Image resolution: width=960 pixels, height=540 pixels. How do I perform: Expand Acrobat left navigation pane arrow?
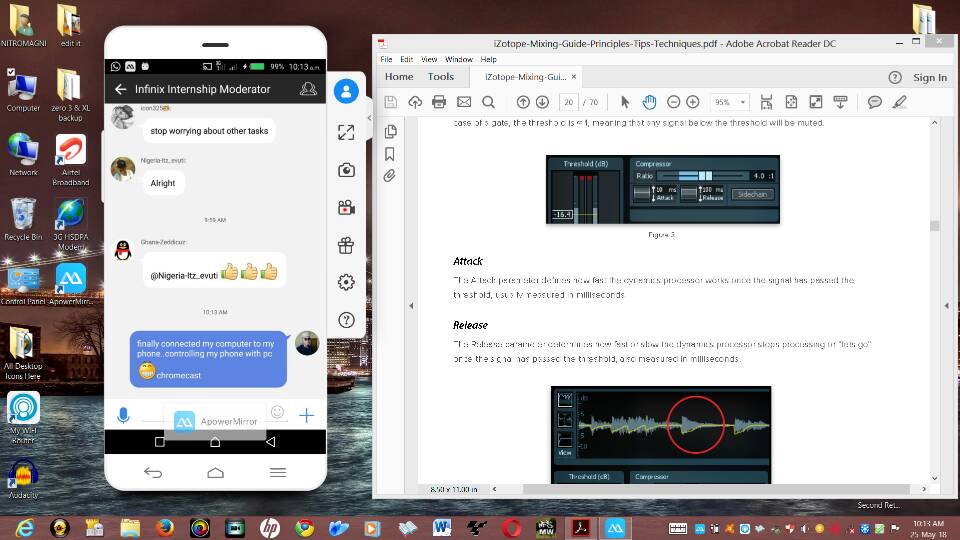click(411, 305)
